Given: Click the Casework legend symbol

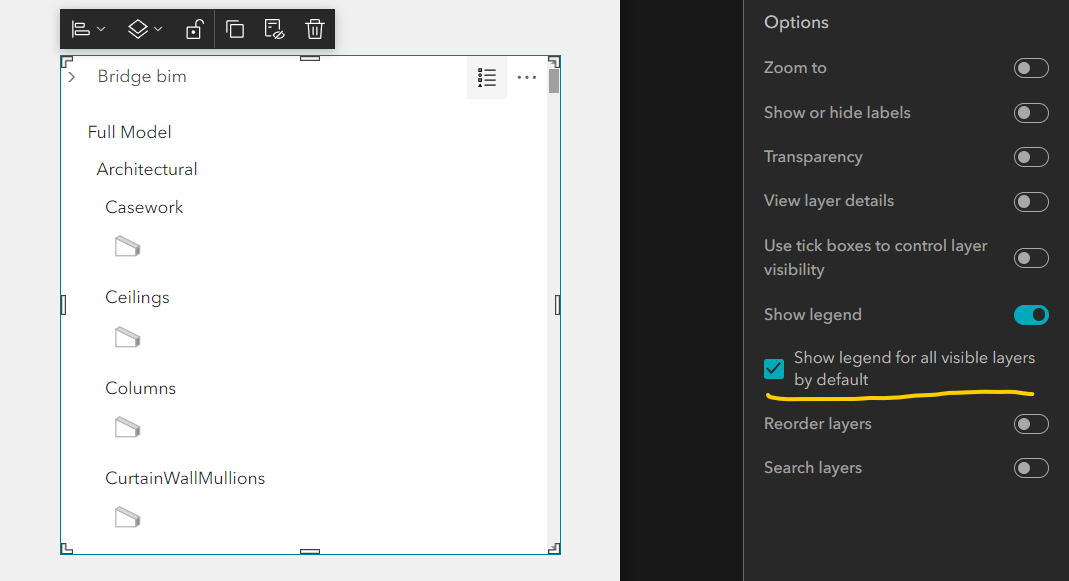Looking at the screenshot, I should (127, 247).
